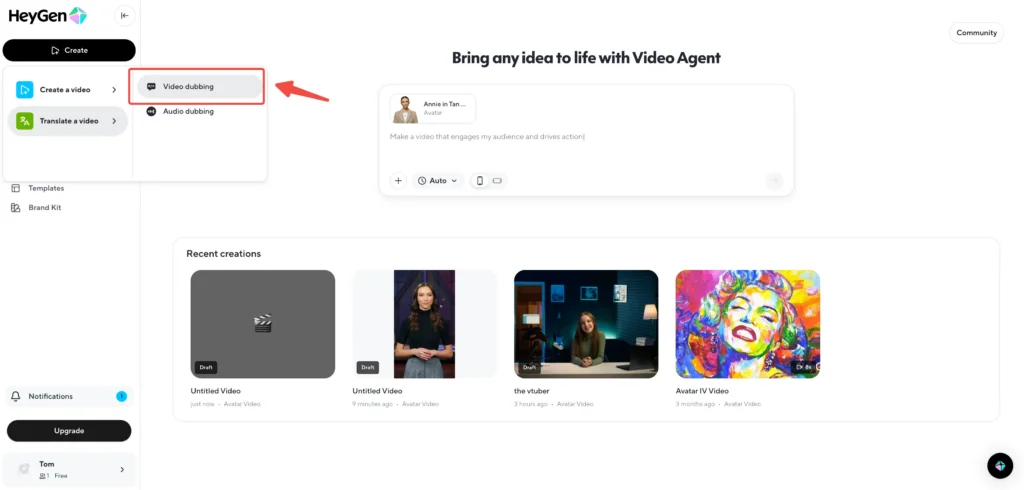The image size is (1024, 490).
Task: Select Video dubbing option
Action: 199,86
